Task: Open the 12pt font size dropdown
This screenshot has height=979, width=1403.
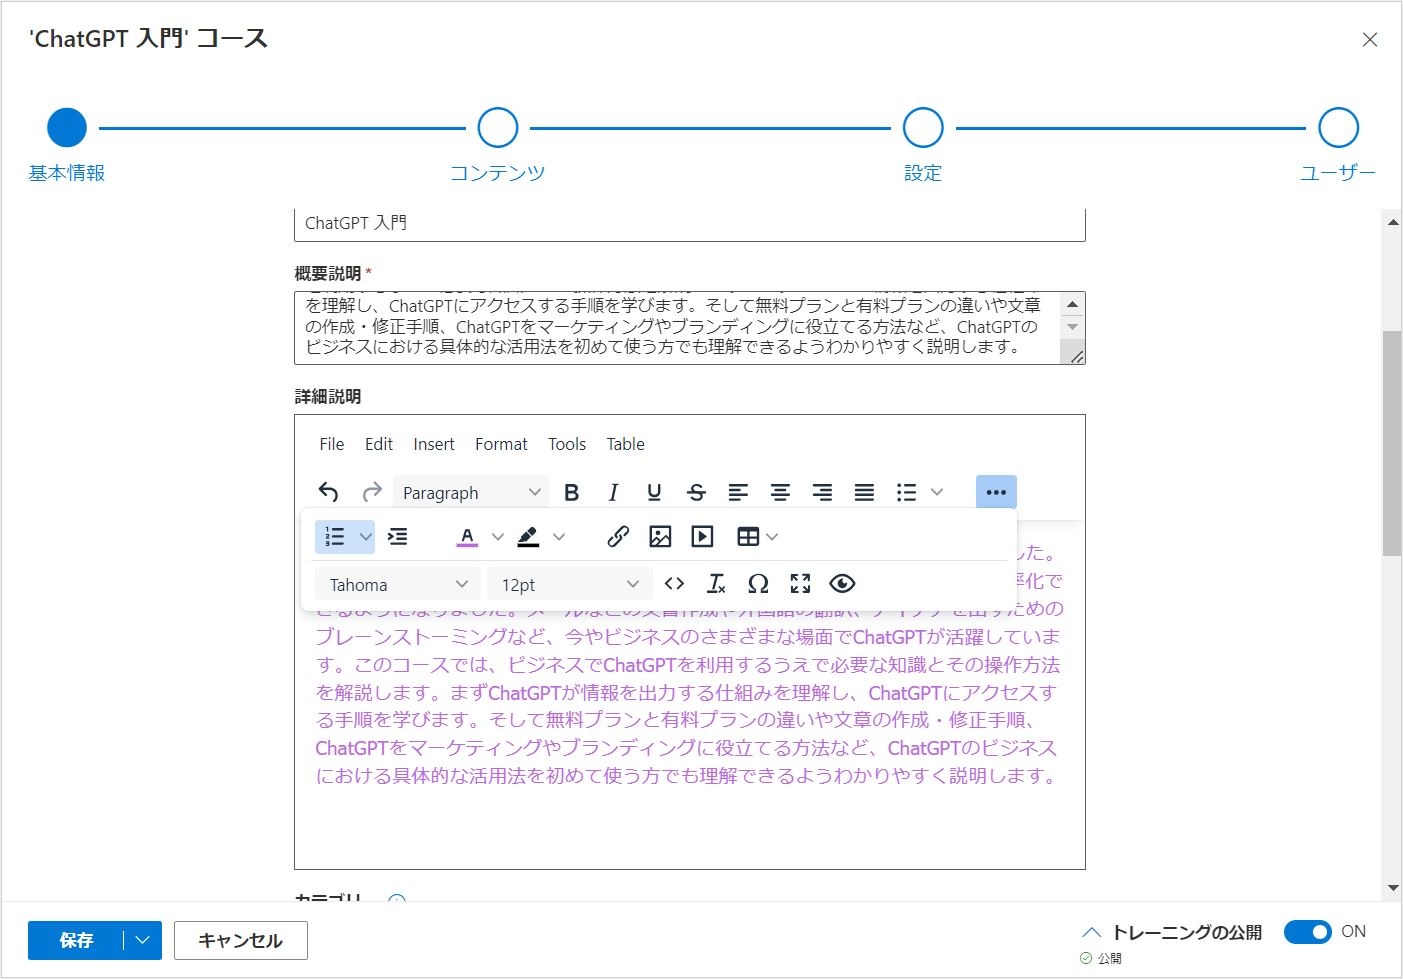Action: [570, 584]
